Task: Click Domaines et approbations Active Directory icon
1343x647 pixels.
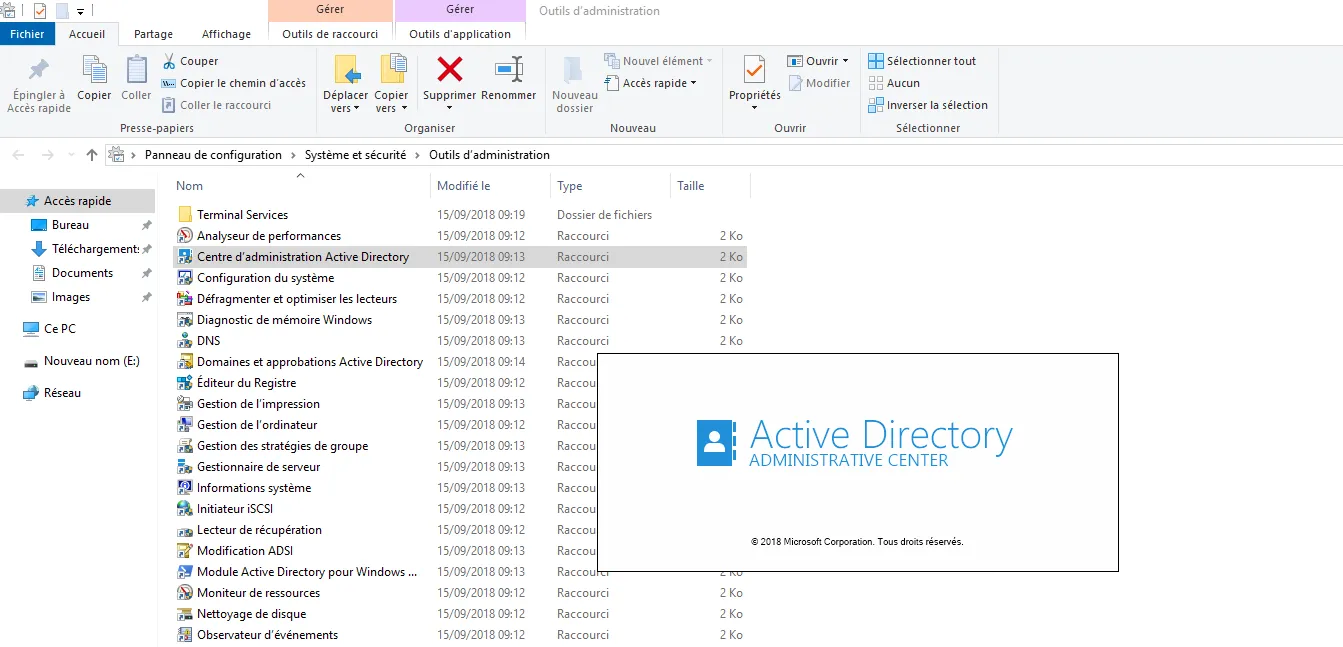Action: coord(185,362)
